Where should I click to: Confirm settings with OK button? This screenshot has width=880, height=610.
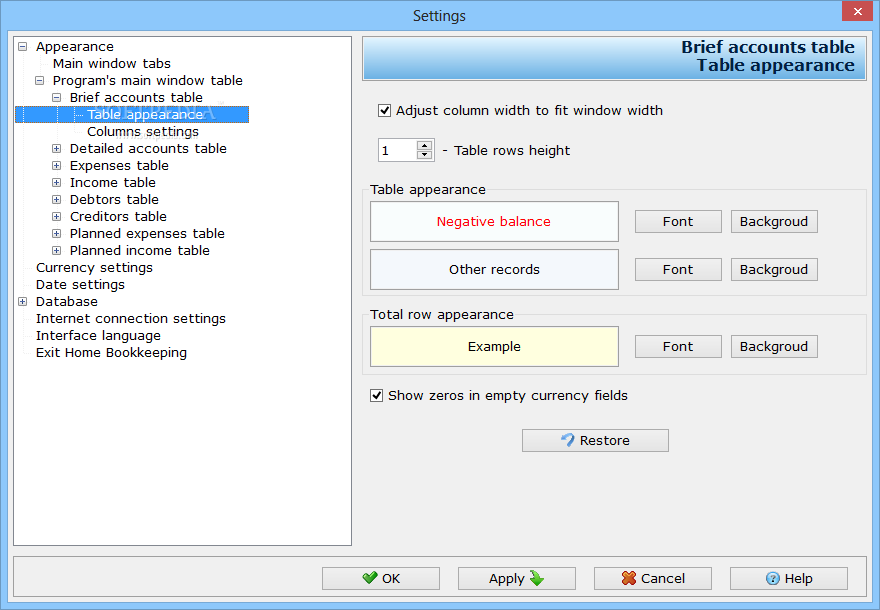coord(381,578)
